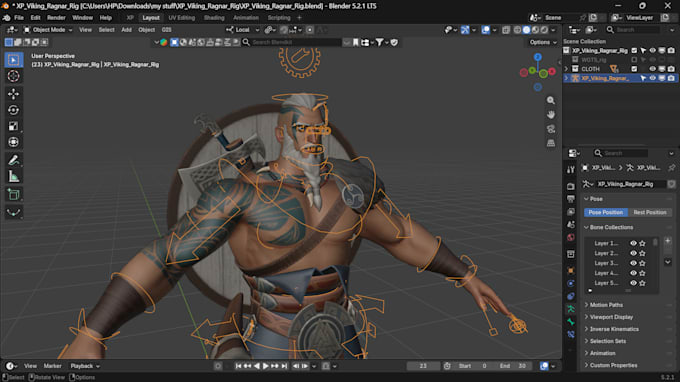Open the Render properties tab

click(571, 186)
